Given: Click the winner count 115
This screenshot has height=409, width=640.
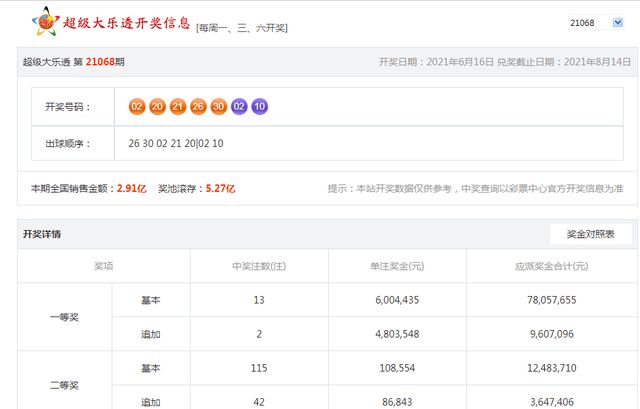Looking at the screenshot, I should [259, 368].
